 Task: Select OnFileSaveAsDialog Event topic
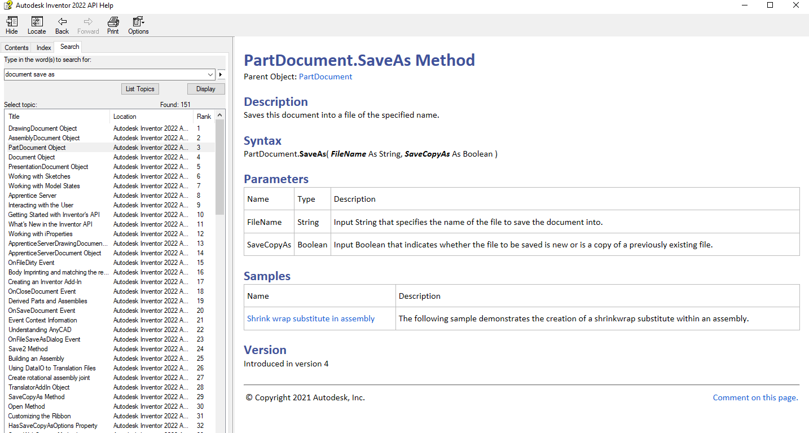(x=44, y=339)
